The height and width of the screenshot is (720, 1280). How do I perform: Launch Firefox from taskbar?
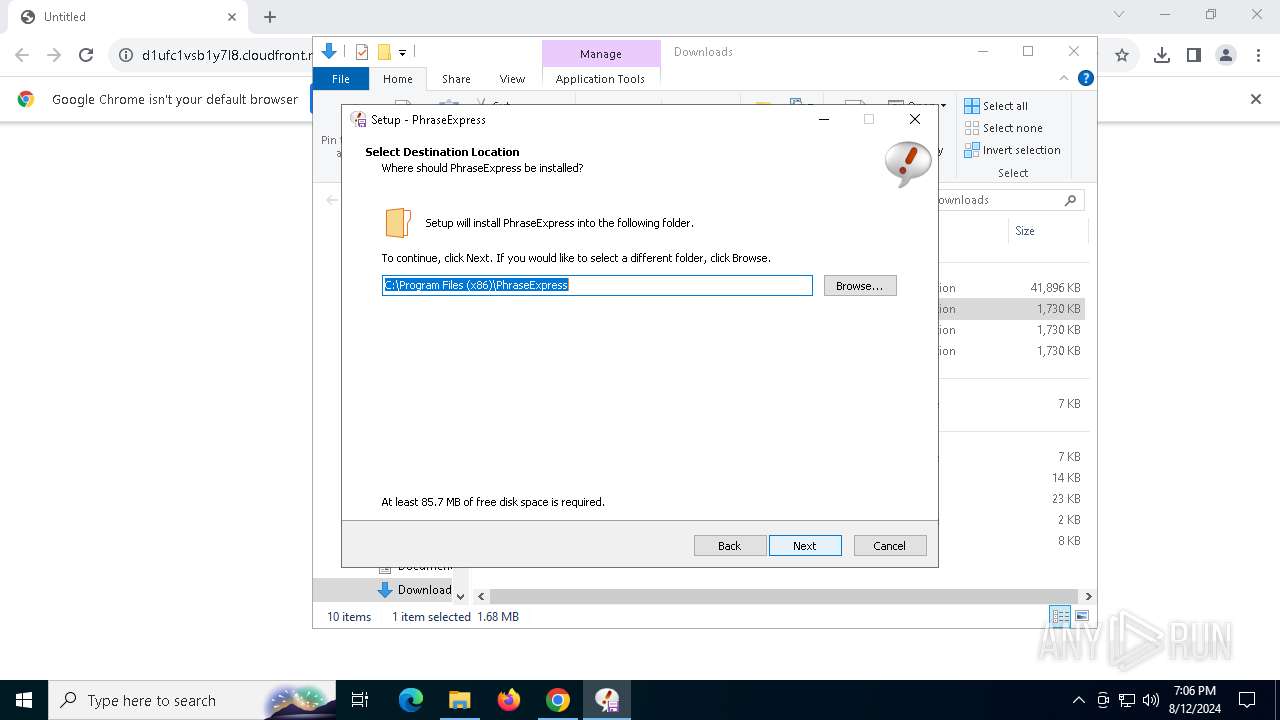point(509,700)
